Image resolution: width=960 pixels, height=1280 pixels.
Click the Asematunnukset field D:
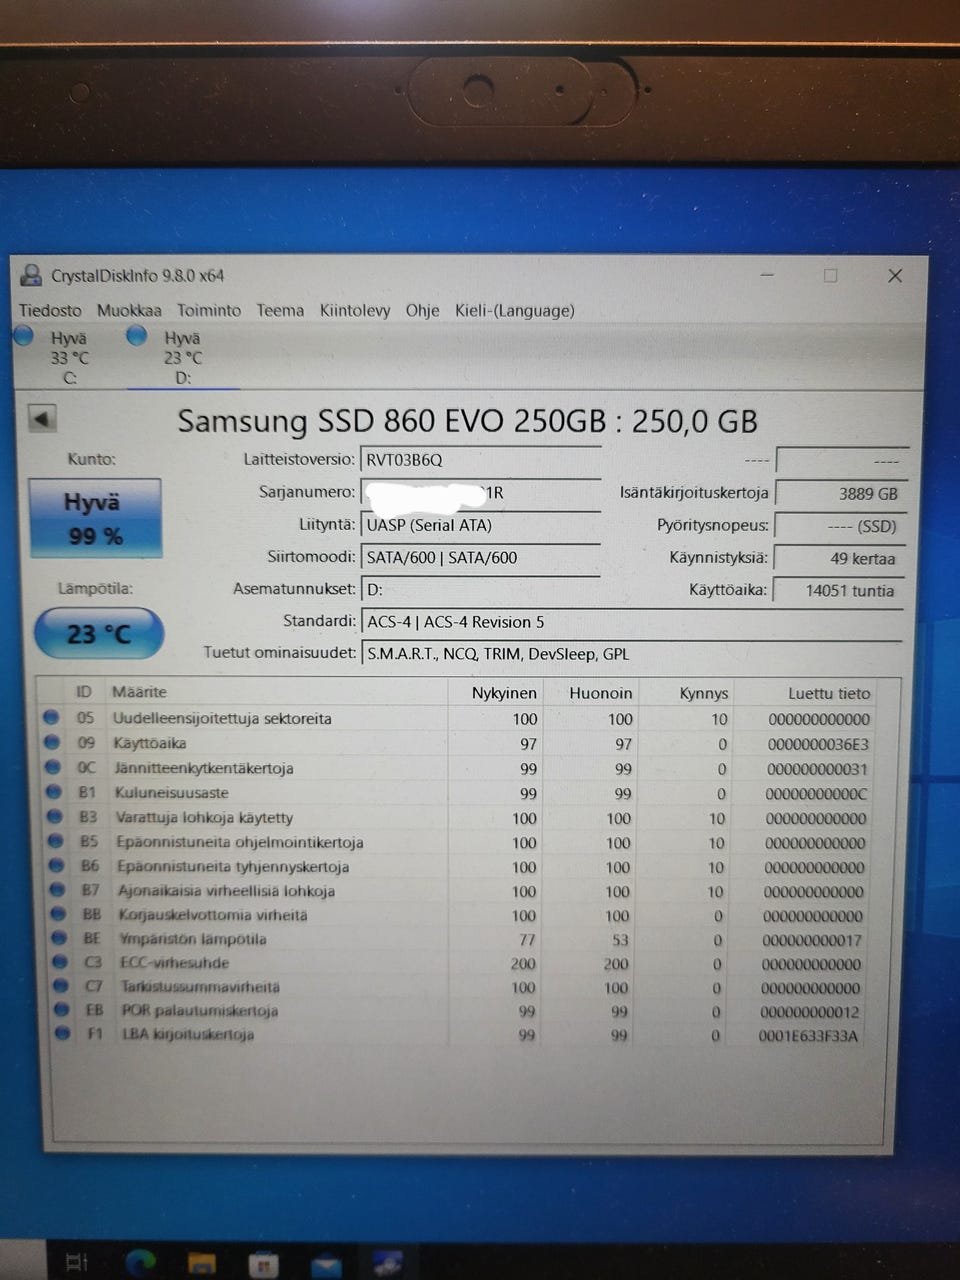(480, 590)
